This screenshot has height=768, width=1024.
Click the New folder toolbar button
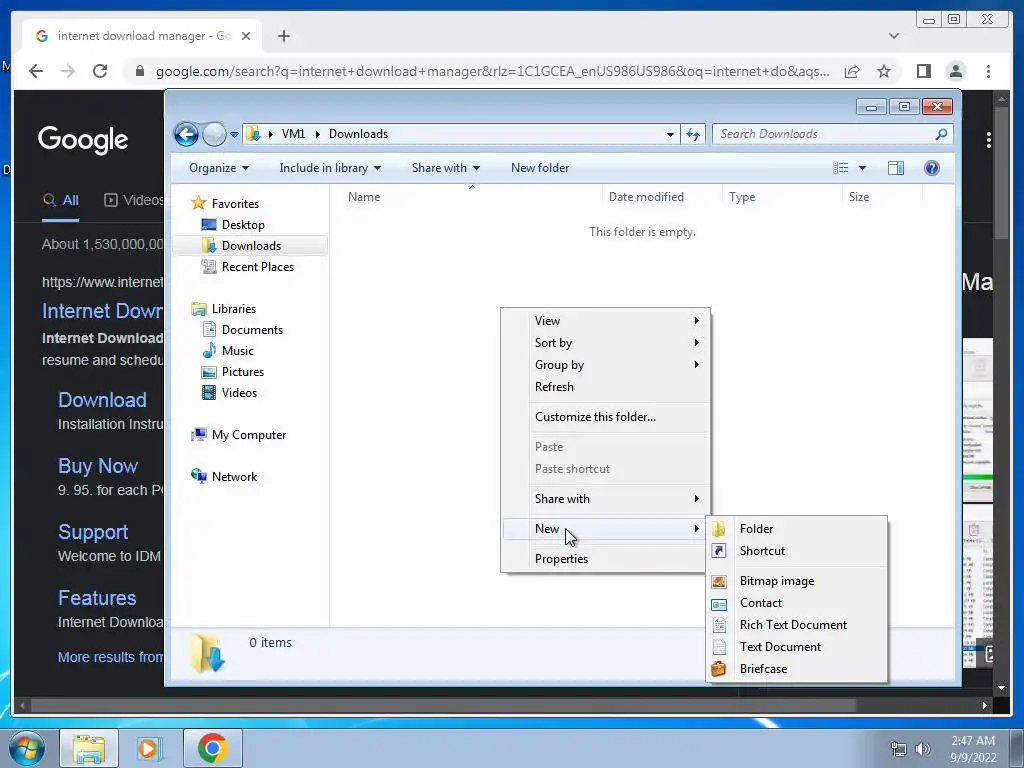click(540, 168)
